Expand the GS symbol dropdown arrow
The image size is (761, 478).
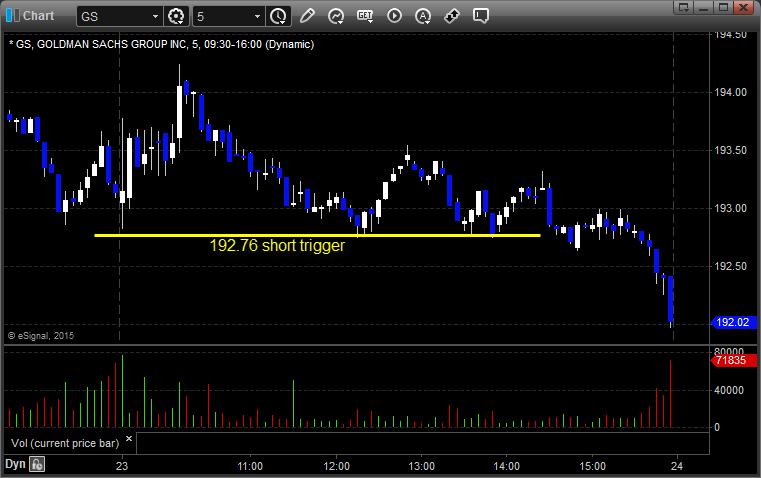click(155, 16)
